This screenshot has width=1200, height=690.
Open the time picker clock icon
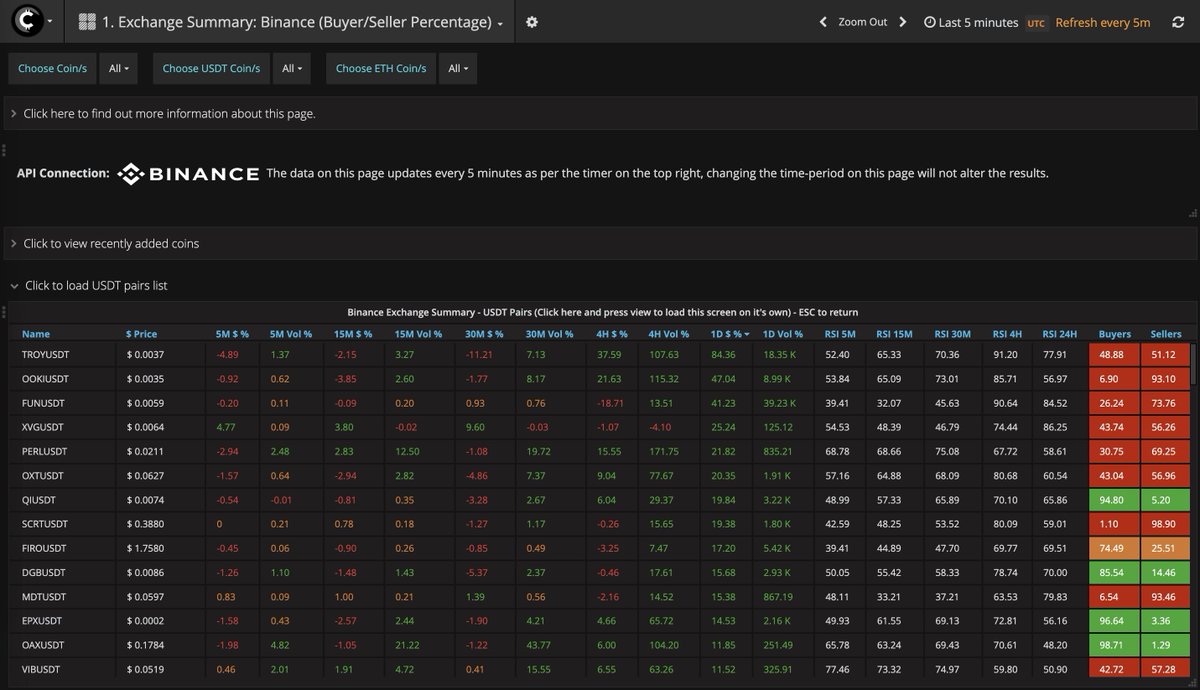click(x=929, y=22)
